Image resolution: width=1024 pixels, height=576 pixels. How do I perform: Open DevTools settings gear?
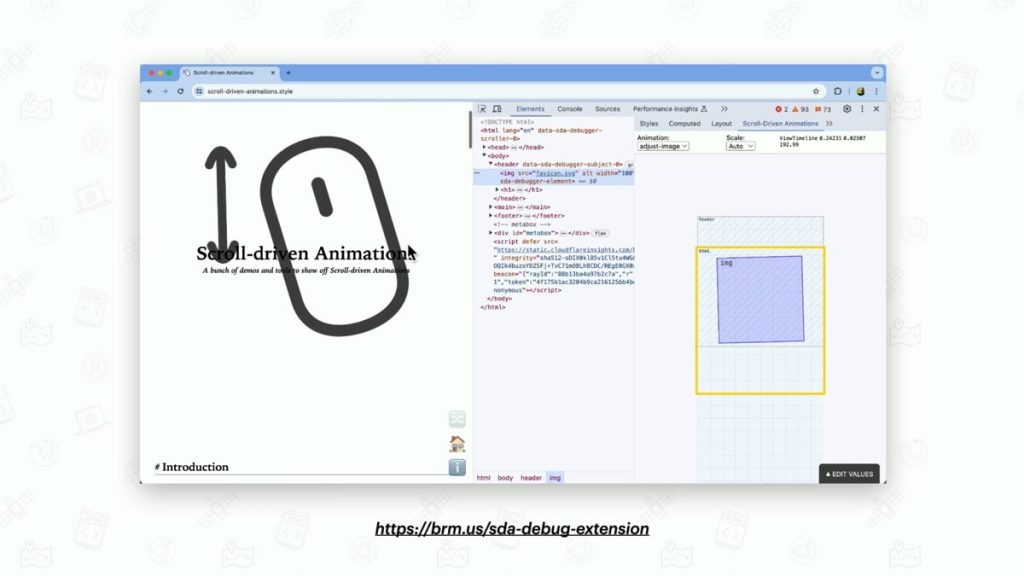[845, 108]
